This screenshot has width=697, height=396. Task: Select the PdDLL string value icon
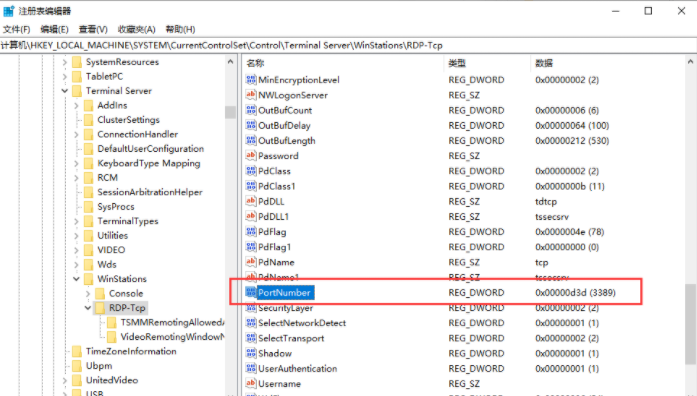tap(251, 201)
